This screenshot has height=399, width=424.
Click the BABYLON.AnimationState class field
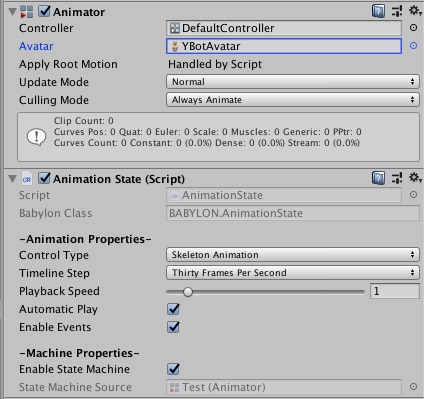pos(293,213)
